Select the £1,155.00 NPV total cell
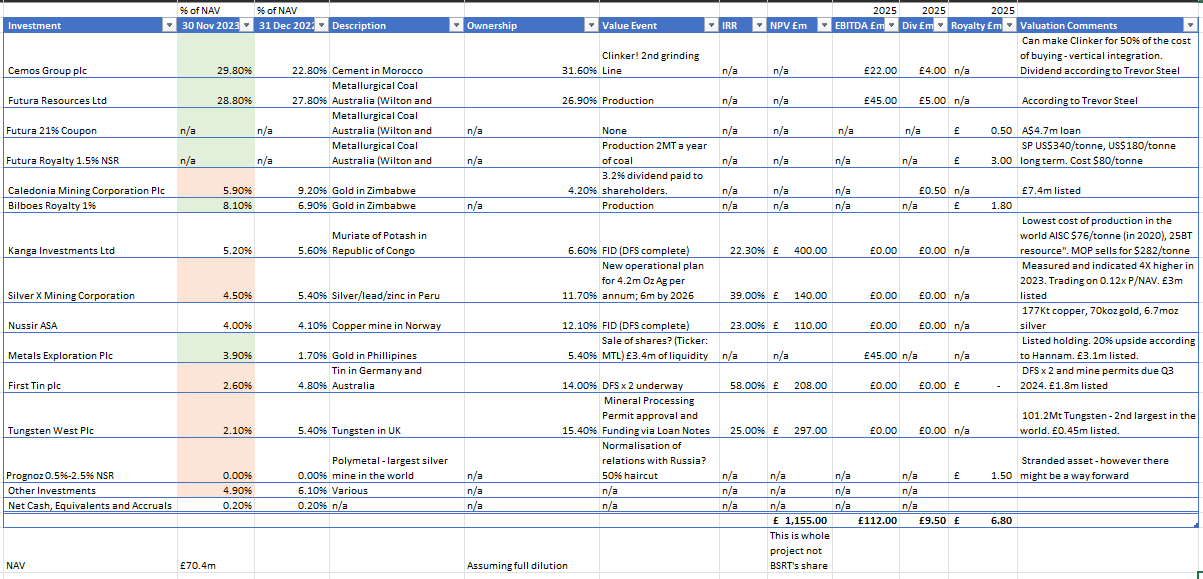1203x579 pixels. click(x=799, y=521)
